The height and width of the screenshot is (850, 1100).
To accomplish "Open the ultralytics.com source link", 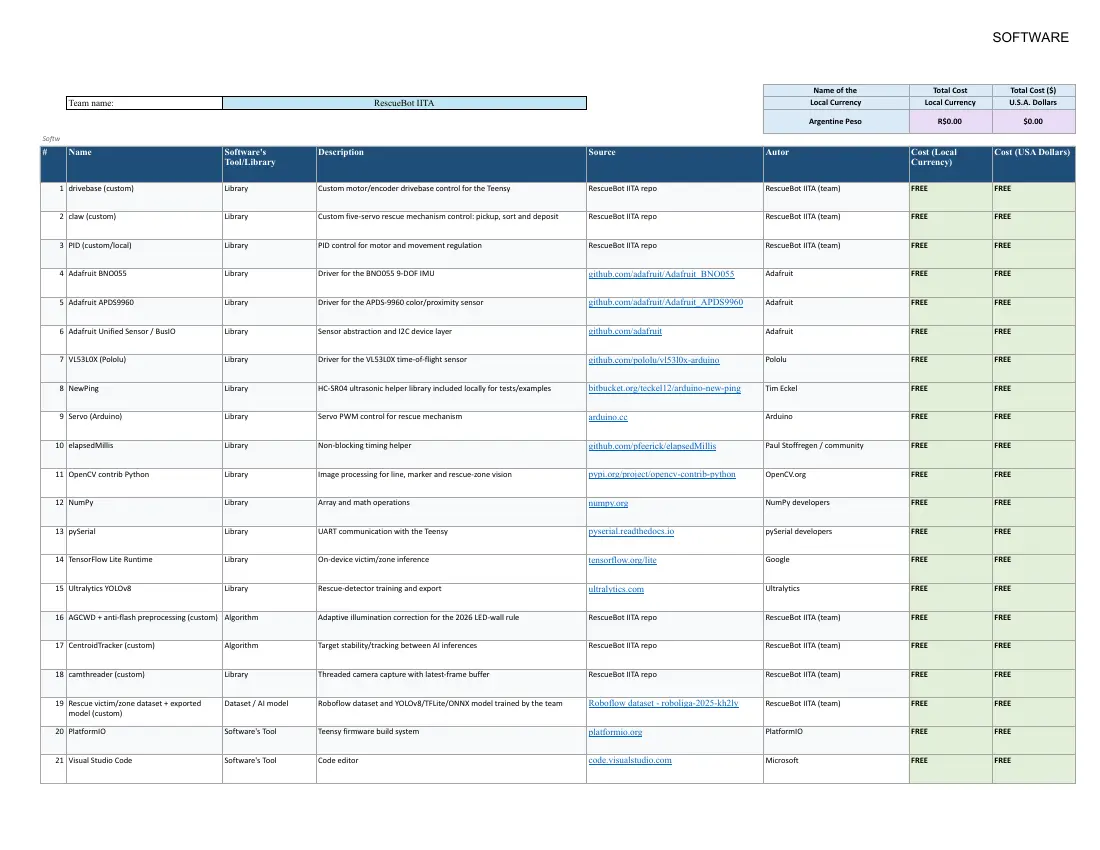I will pos(615,588).
